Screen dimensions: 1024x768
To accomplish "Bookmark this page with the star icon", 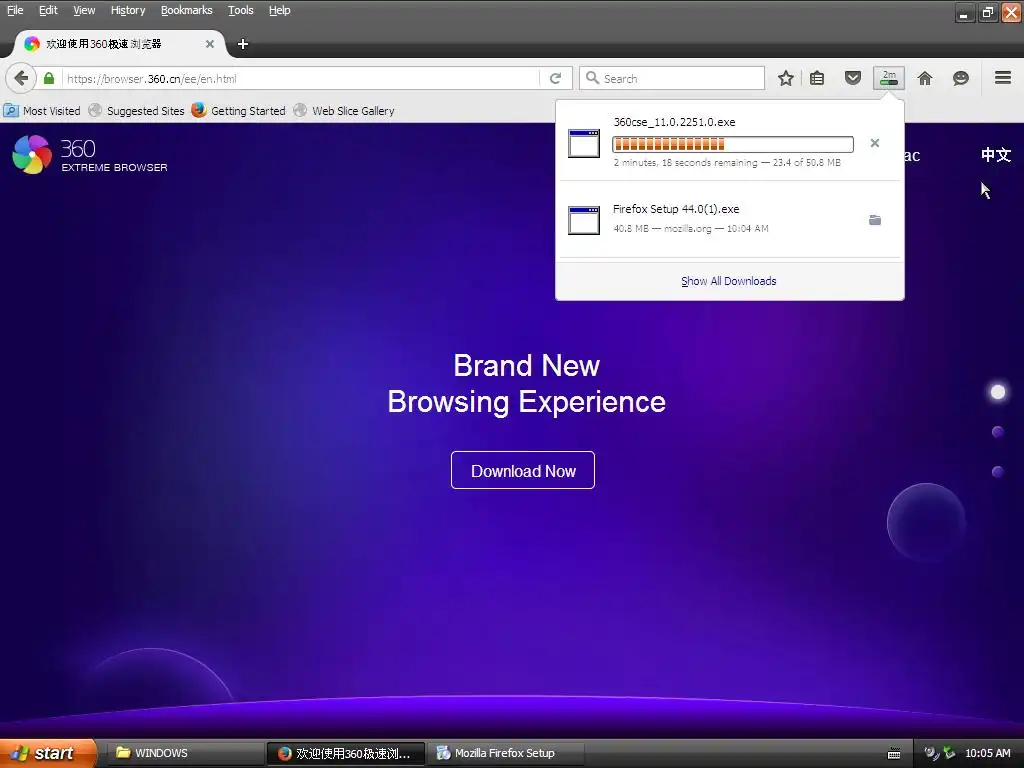I will [x=786, y=78].
